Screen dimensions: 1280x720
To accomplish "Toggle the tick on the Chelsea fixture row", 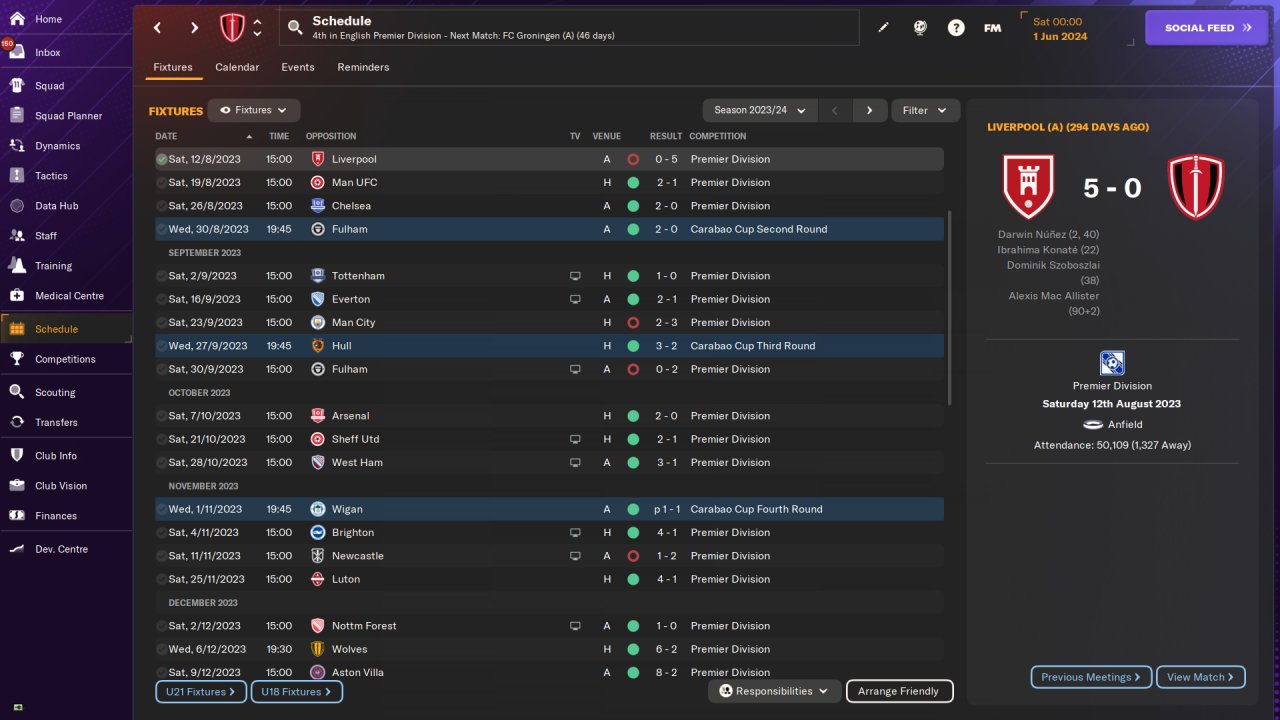I will pyautogui.click(x=162, y=206).
